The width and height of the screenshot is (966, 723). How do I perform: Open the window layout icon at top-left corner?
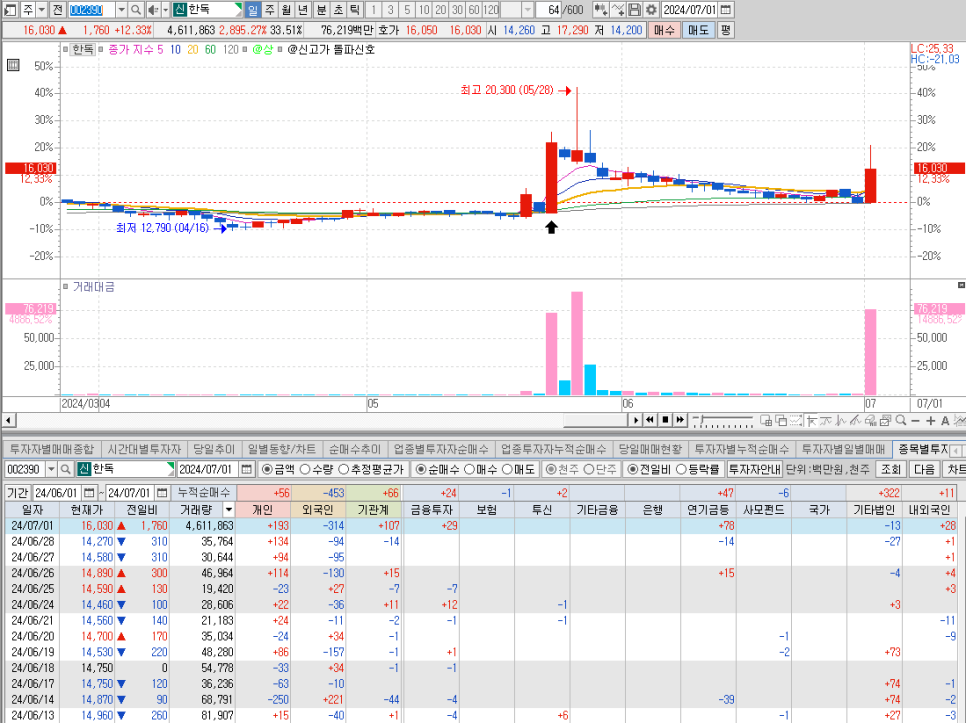click(x=10, y=10)
